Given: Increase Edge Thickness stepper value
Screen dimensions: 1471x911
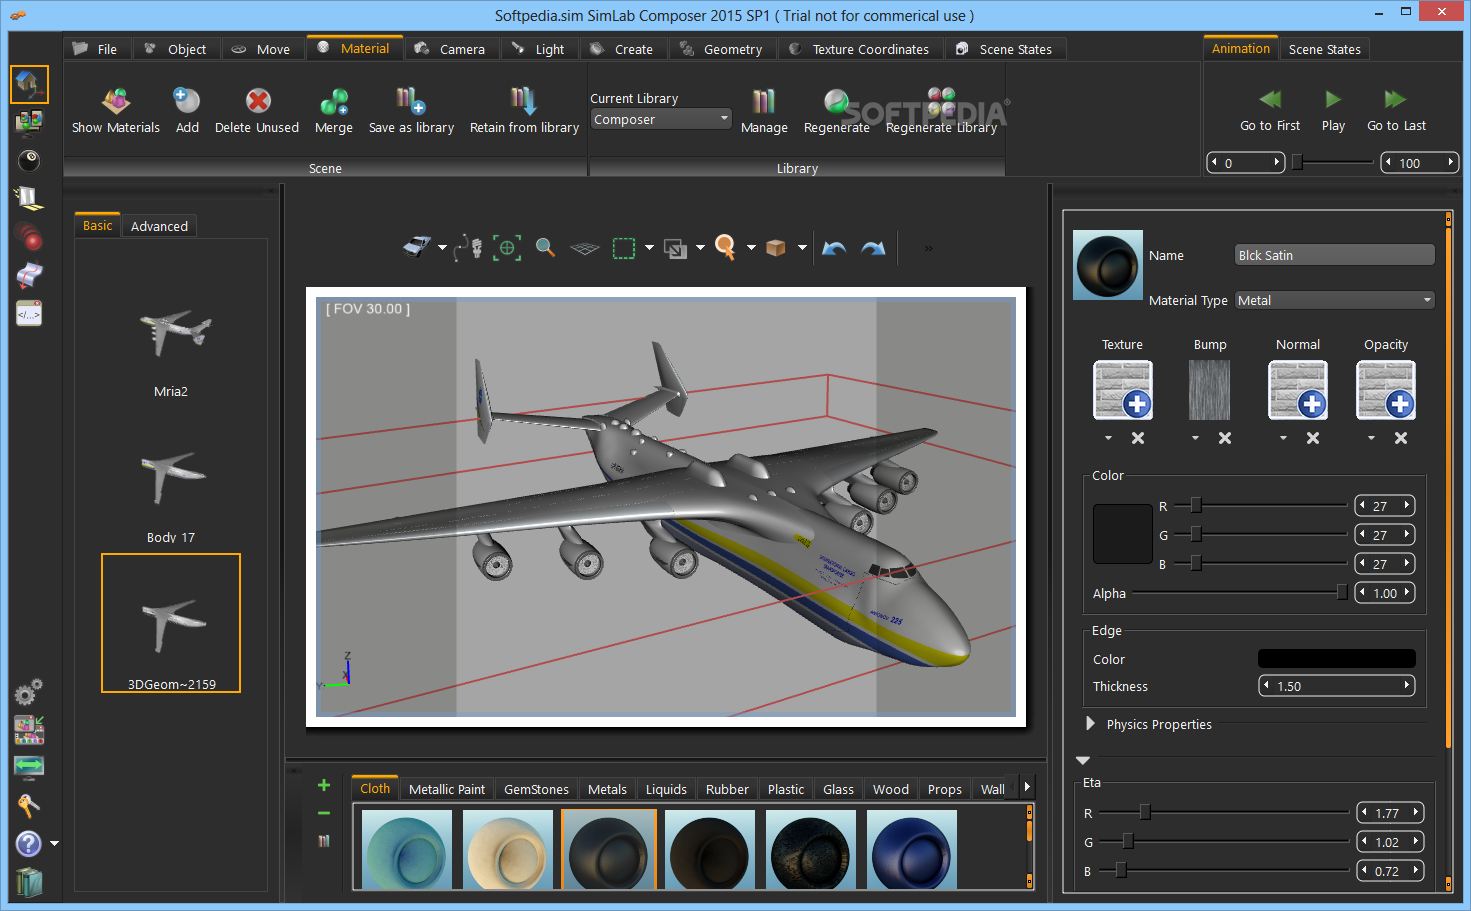Looking at the screenshot, I should tap(1407, 685).
